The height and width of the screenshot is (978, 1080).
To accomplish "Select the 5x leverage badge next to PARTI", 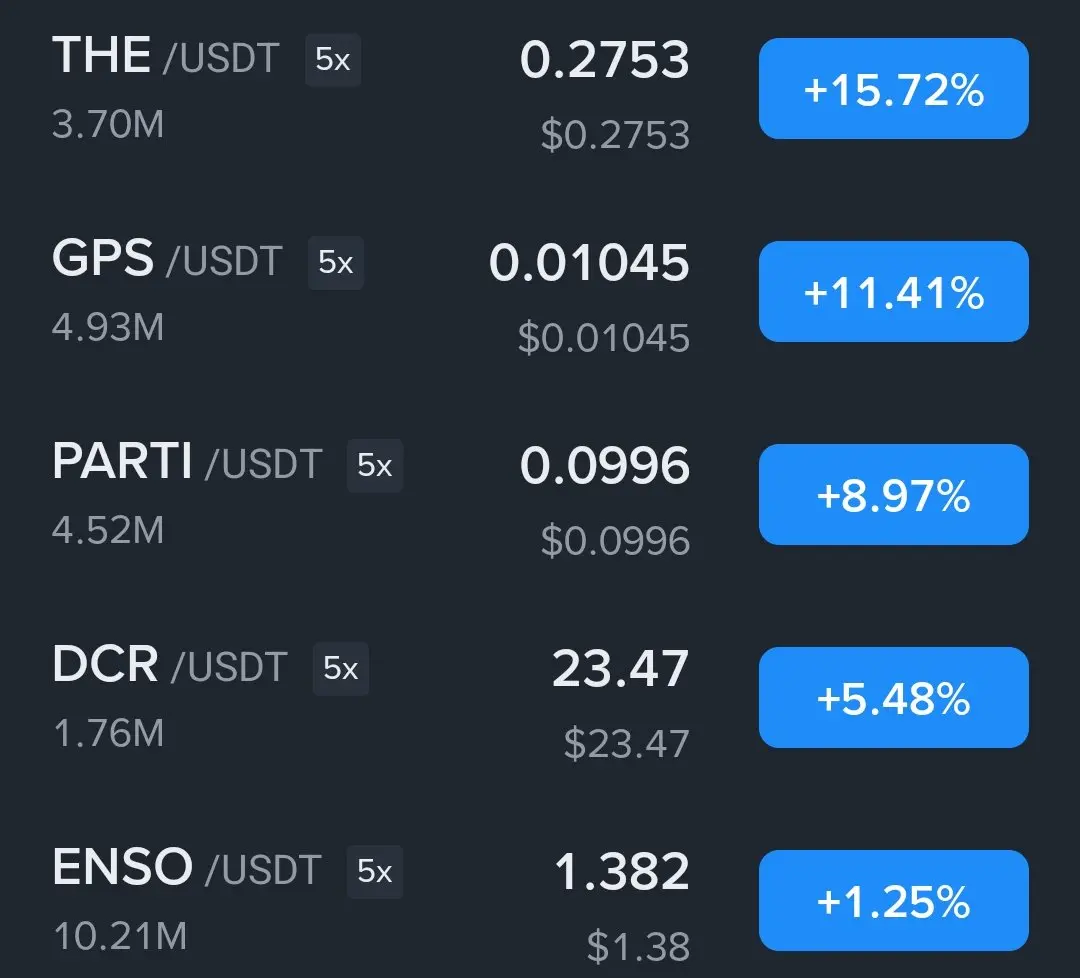I will point(375,466).
